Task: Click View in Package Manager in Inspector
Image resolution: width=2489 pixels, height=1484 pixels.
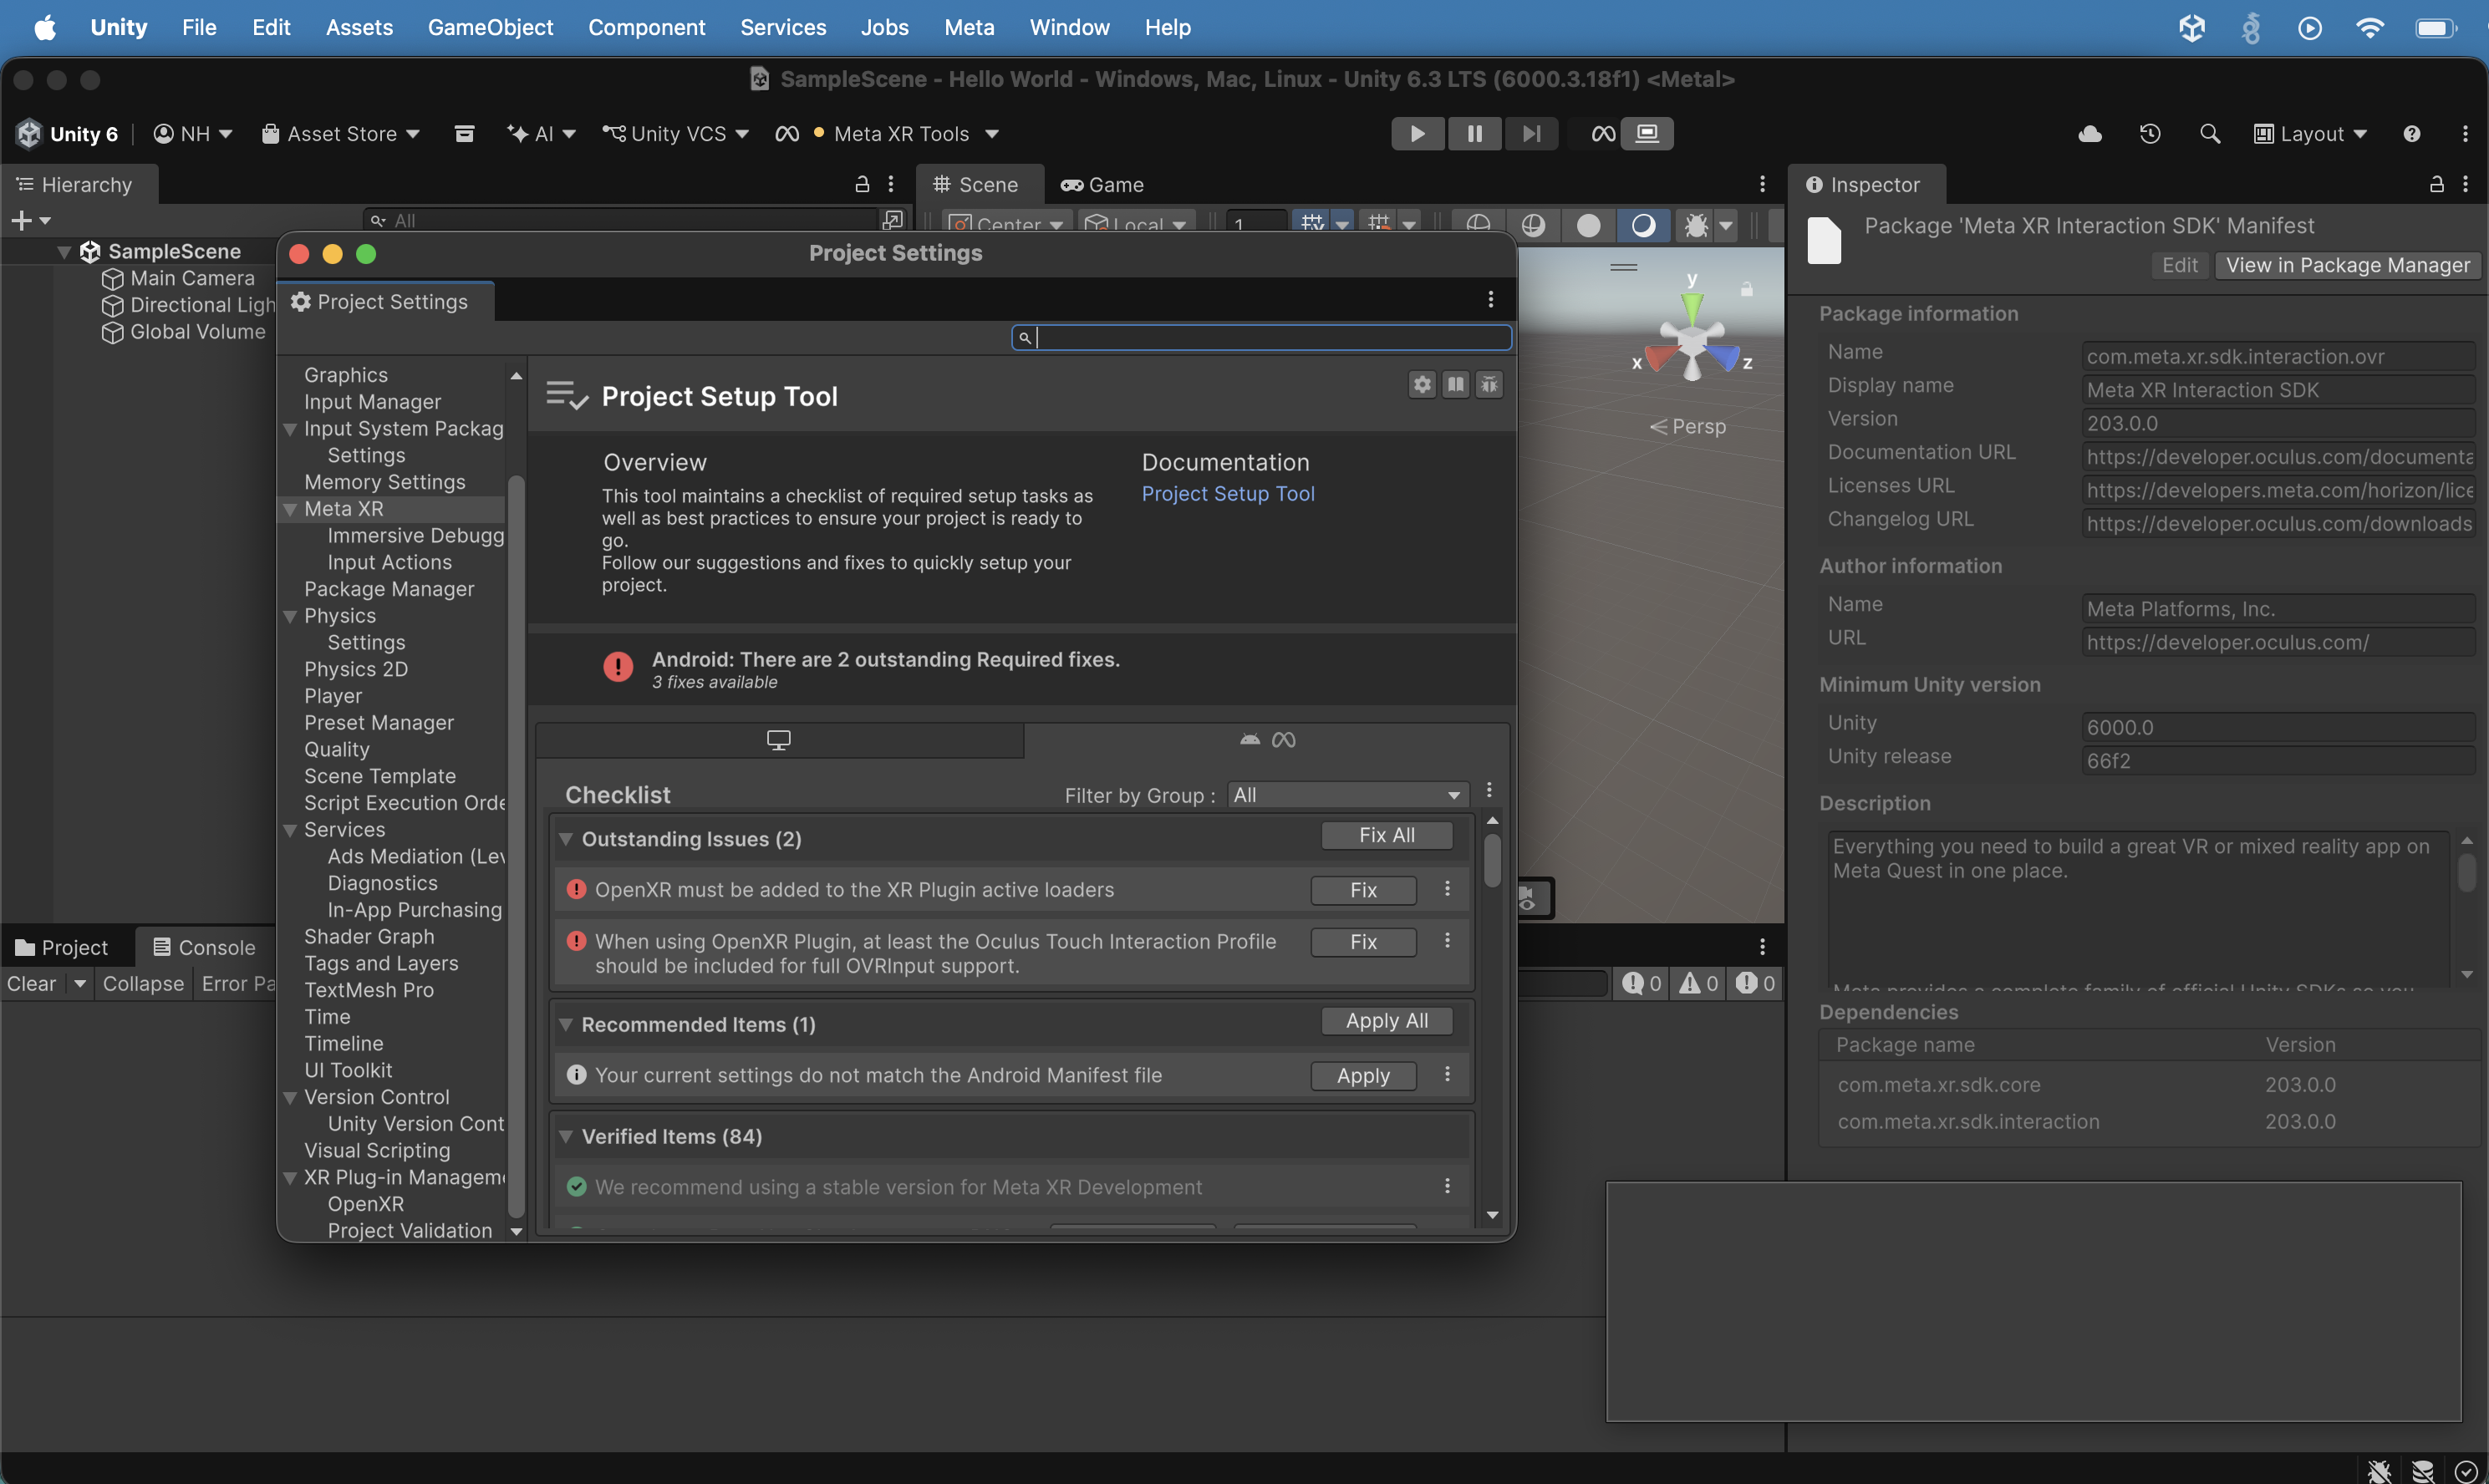Action: [2347, 265]
